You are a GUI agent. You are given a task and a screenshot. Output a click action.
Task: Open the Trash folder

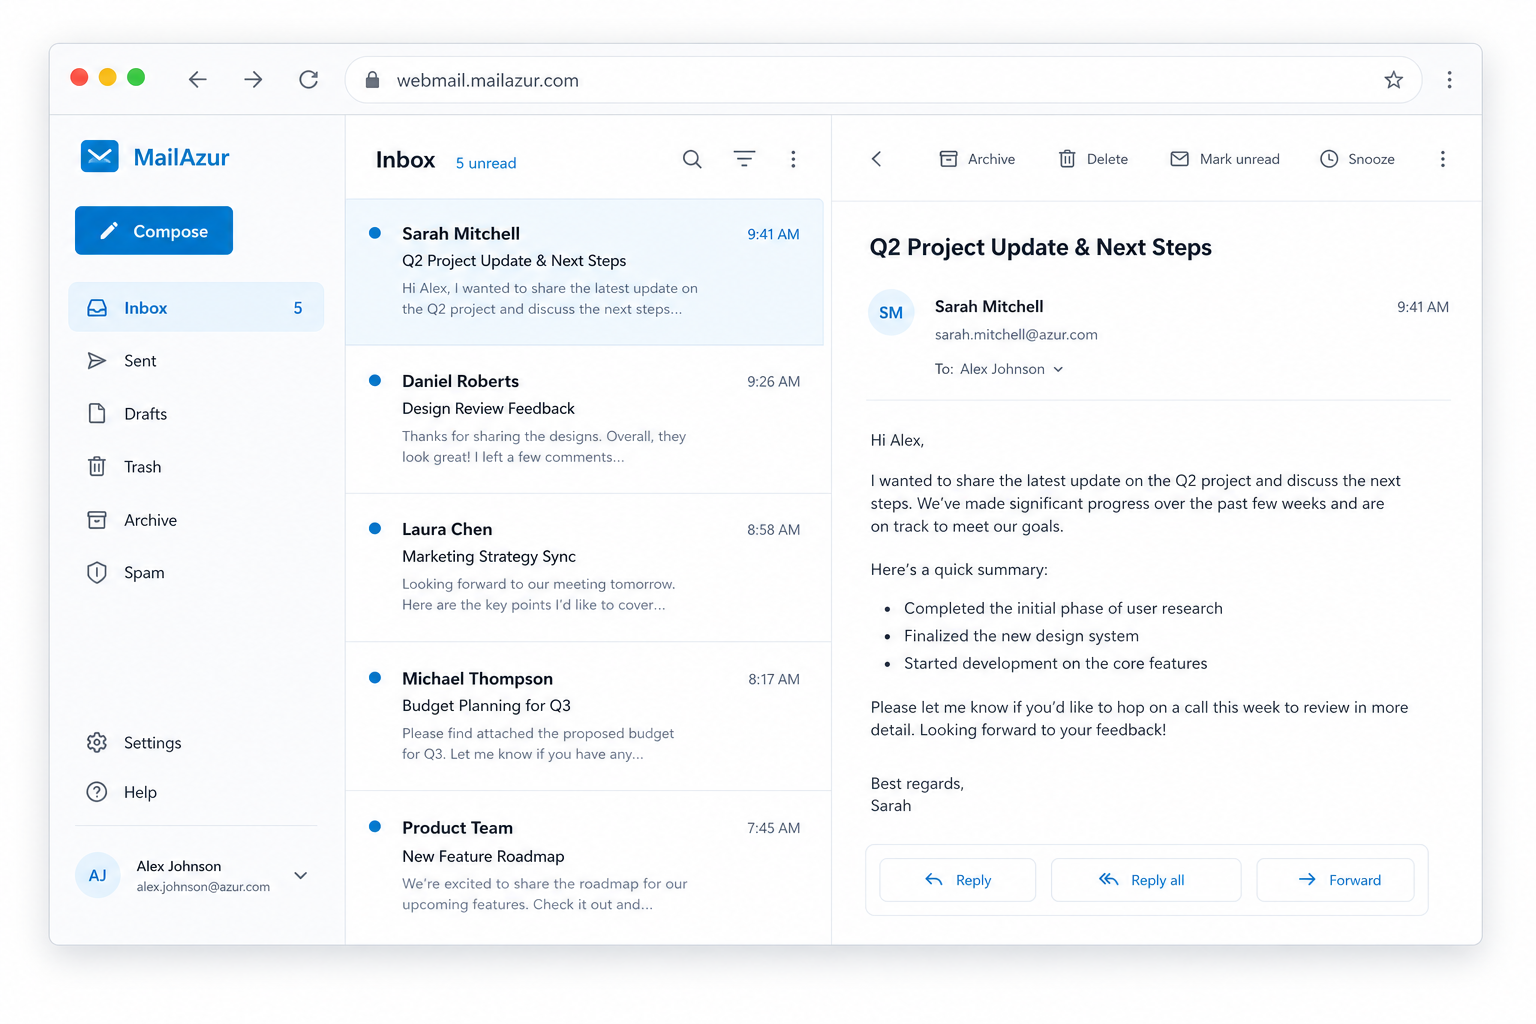coord(196,467)
